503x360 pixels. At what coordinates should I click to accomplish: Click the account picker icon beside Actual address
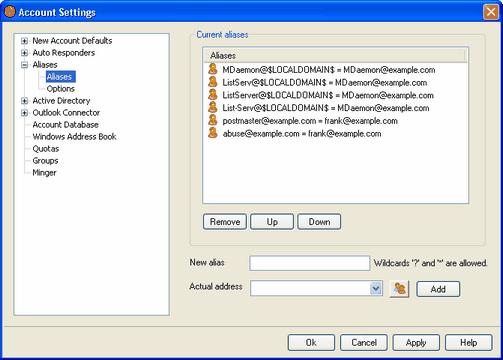tap(399, 289)
